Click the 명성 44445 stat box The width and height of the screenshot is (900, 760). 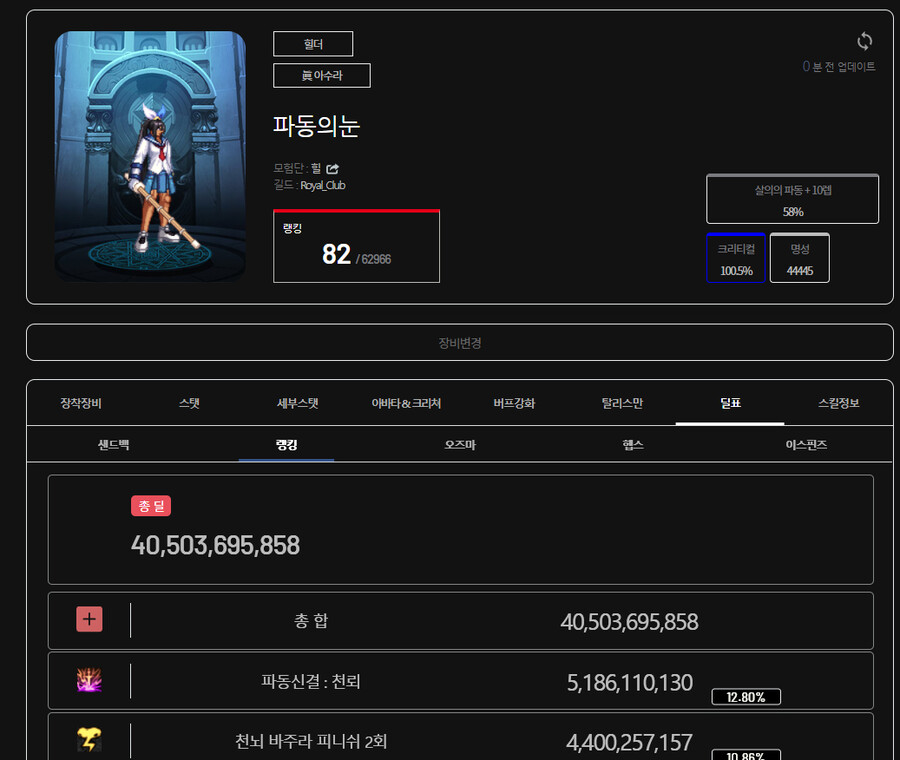pos(799,258)
